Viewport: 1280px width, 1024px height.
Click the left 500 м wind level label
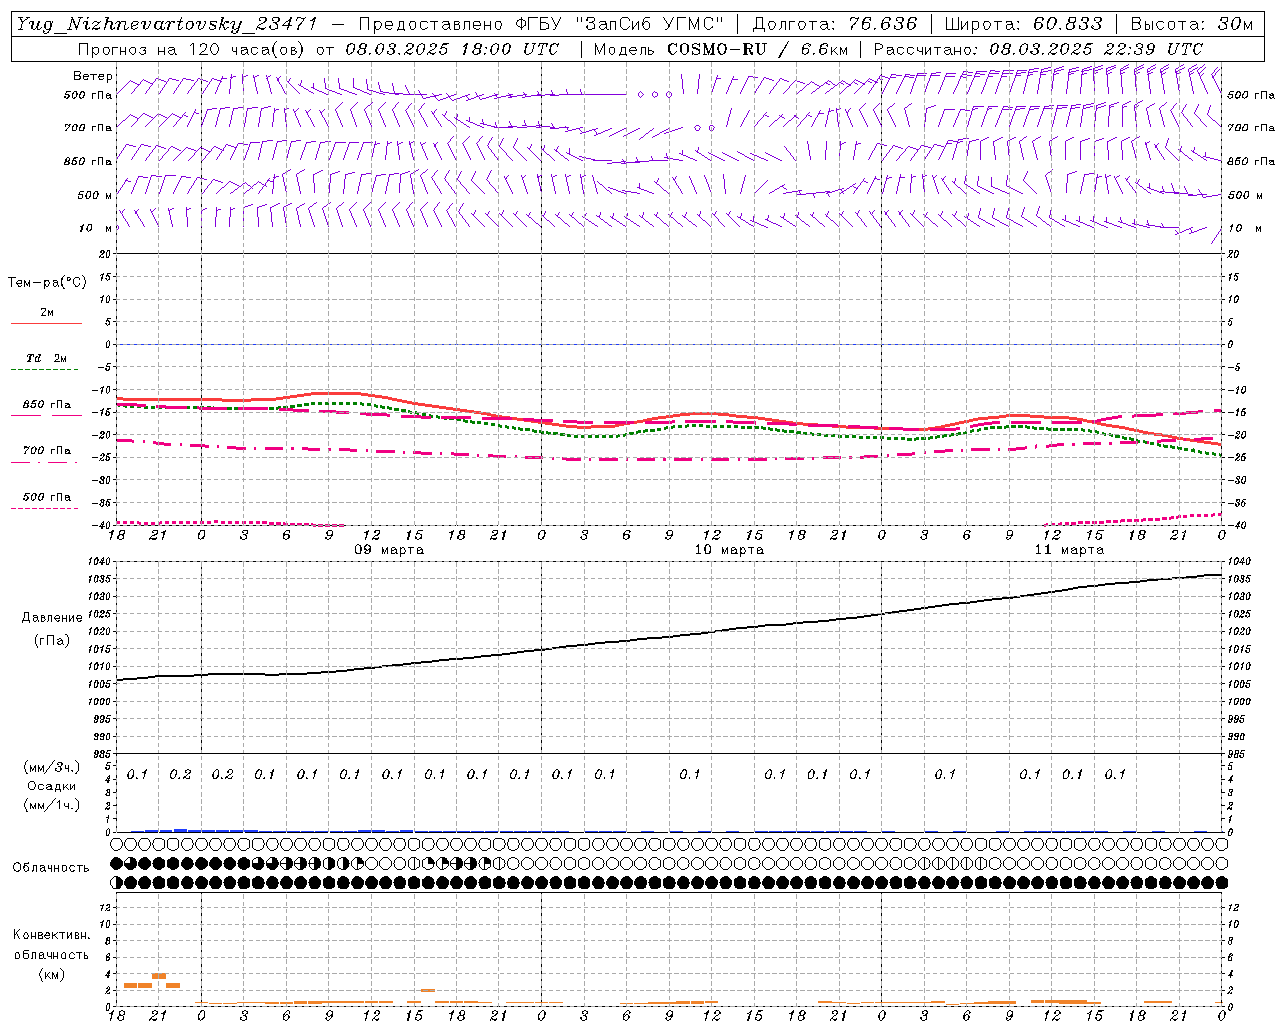[95, 195]
